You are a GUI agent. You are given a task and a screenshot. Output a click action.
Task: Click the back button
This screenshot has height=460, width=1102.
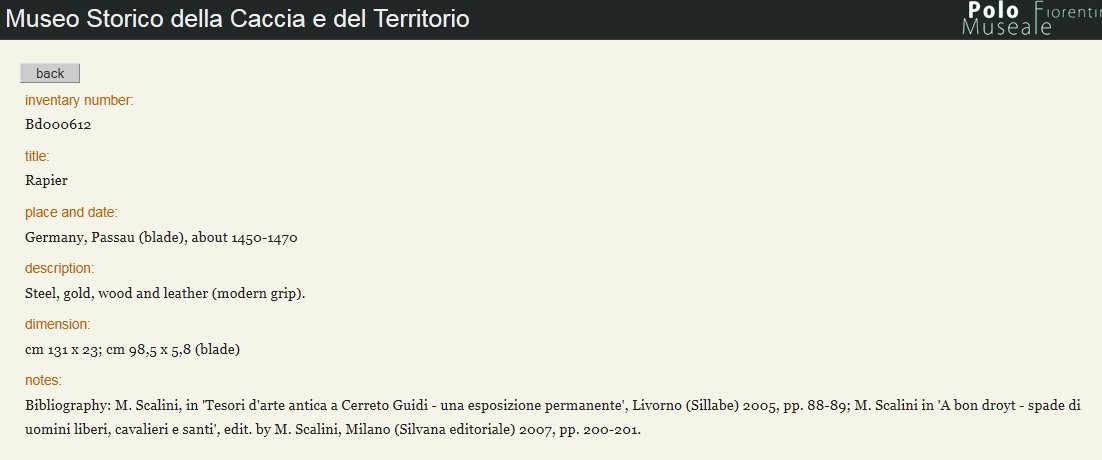(x=50, y=73)
